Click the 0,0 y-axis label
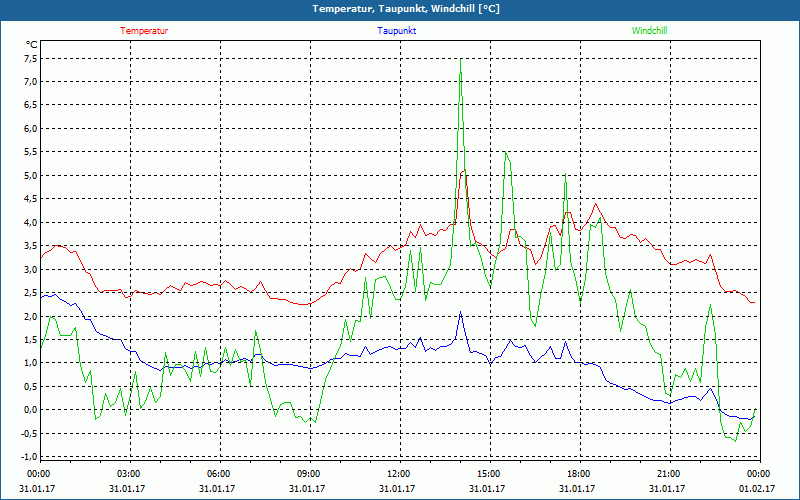800x500 pixels. pyautogui.click(x=31, y=410)
